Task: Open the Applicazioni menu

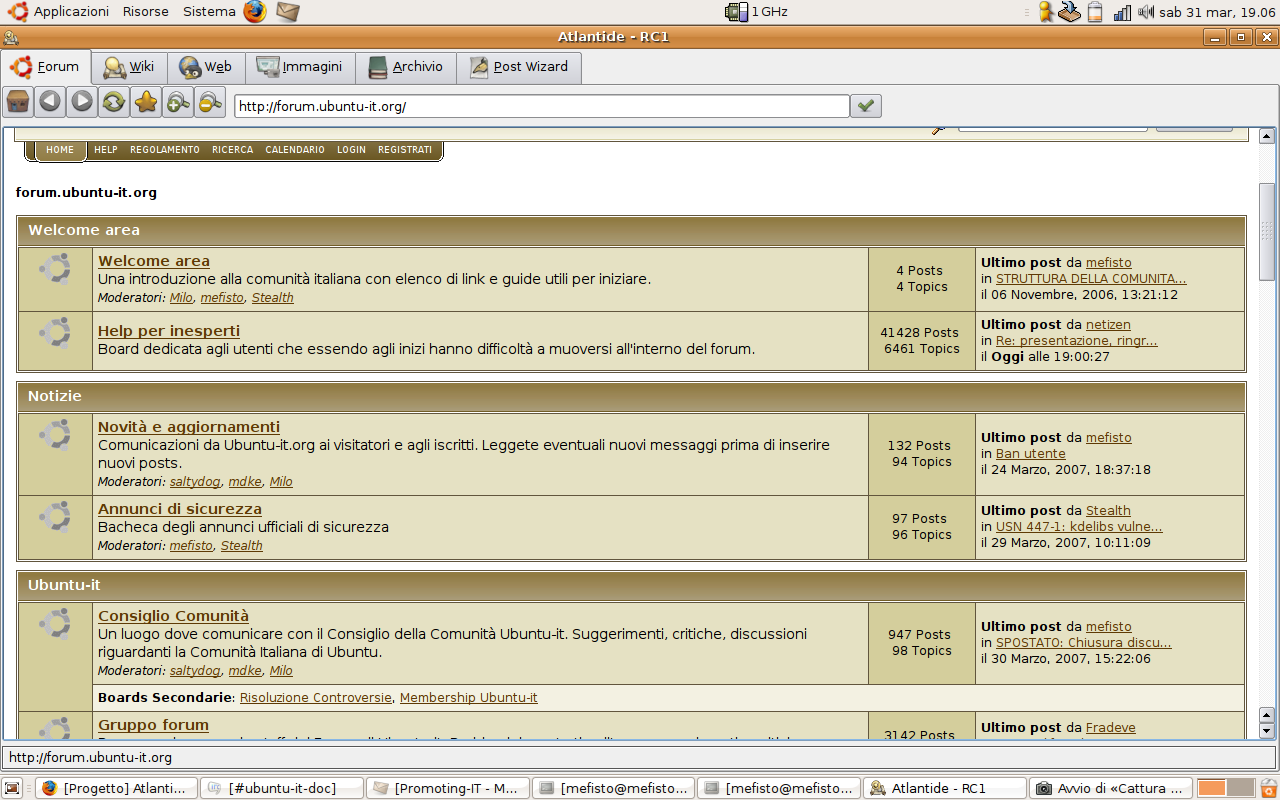Action: point(71,11)
